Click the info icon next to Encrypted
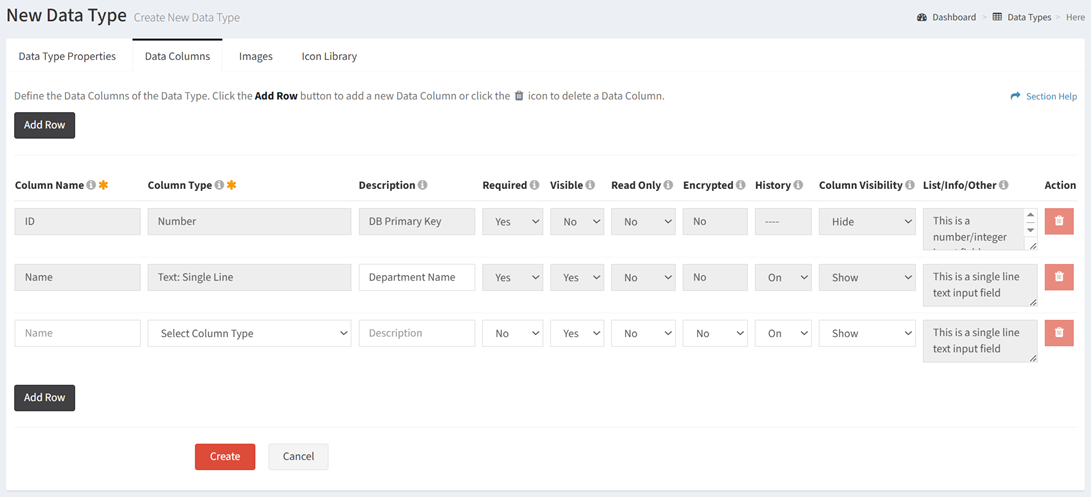1091x497 pixels. pyautogui.click(x=740, y=185)
